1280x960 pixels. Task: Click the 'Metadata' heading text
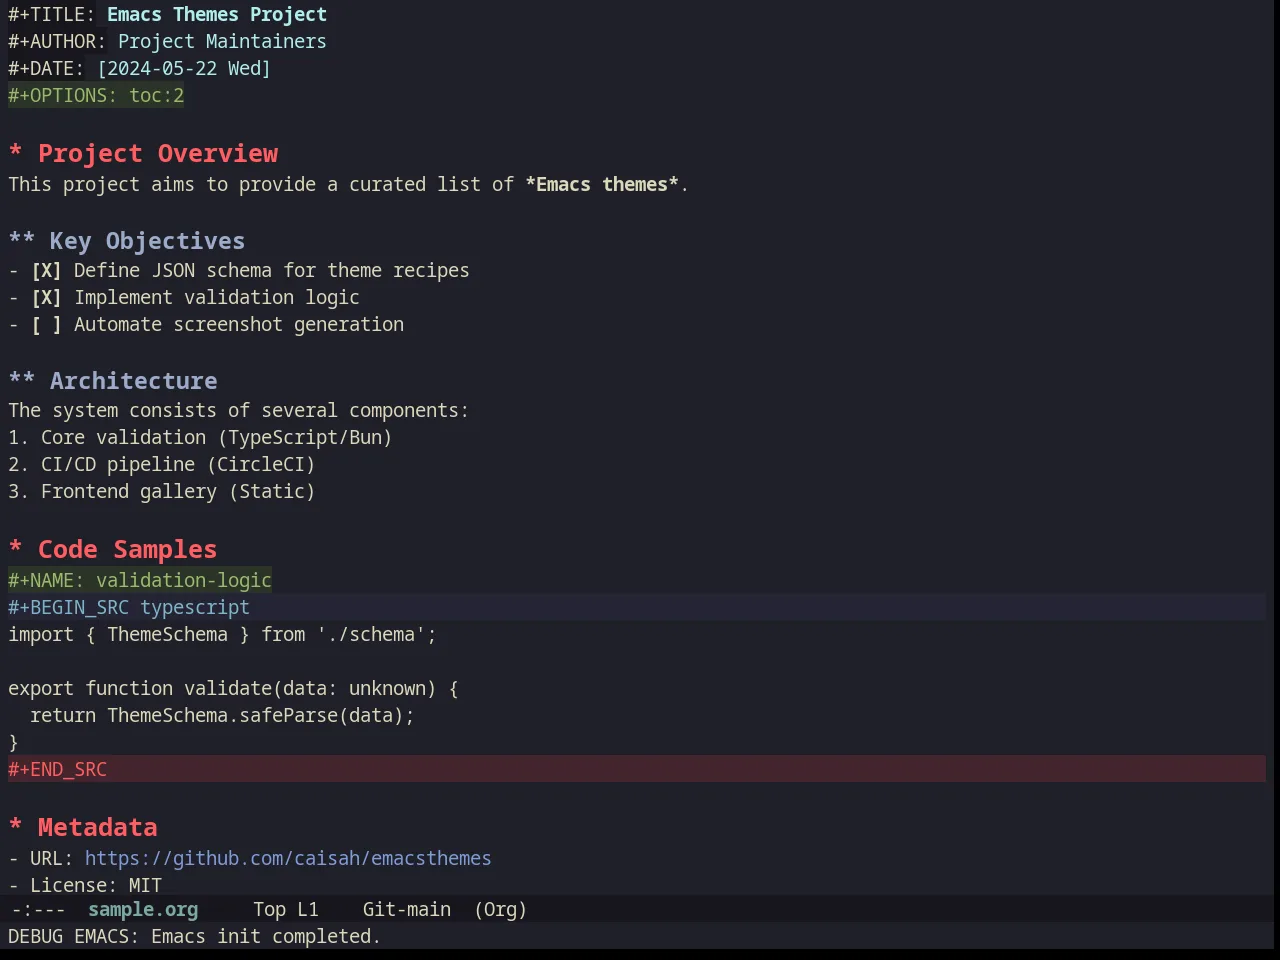coord(98,827)
